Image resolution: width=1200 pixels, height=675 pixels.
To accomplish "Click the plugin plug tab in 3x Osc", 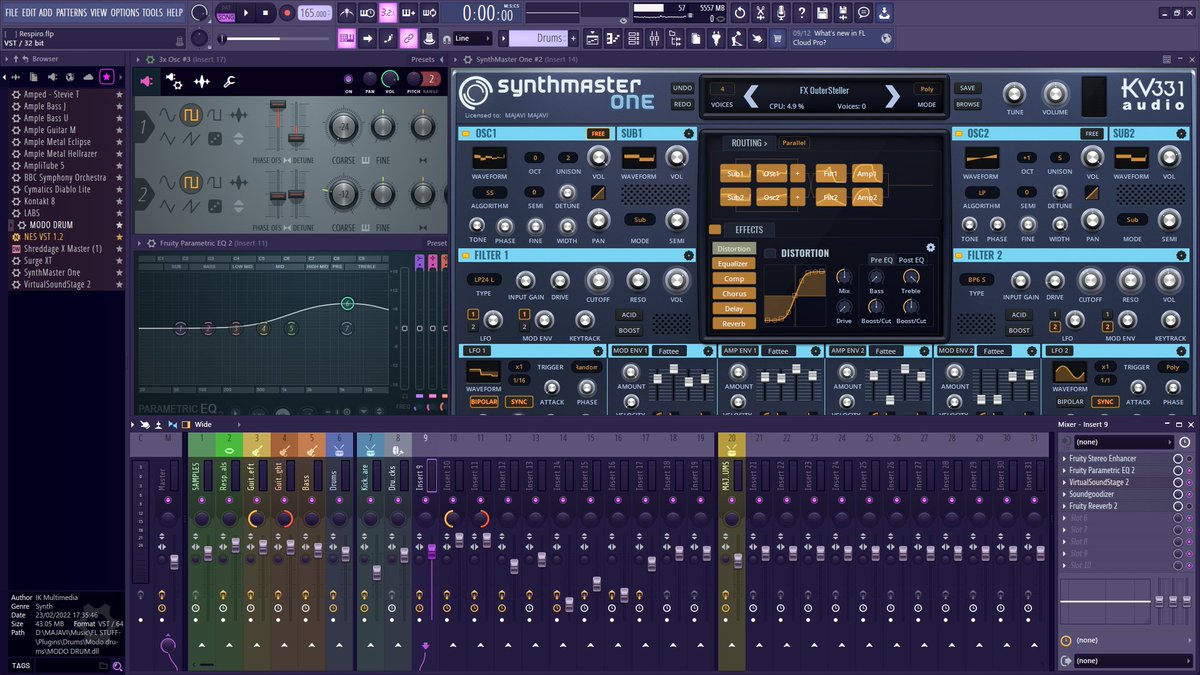I will coord(147,81).
